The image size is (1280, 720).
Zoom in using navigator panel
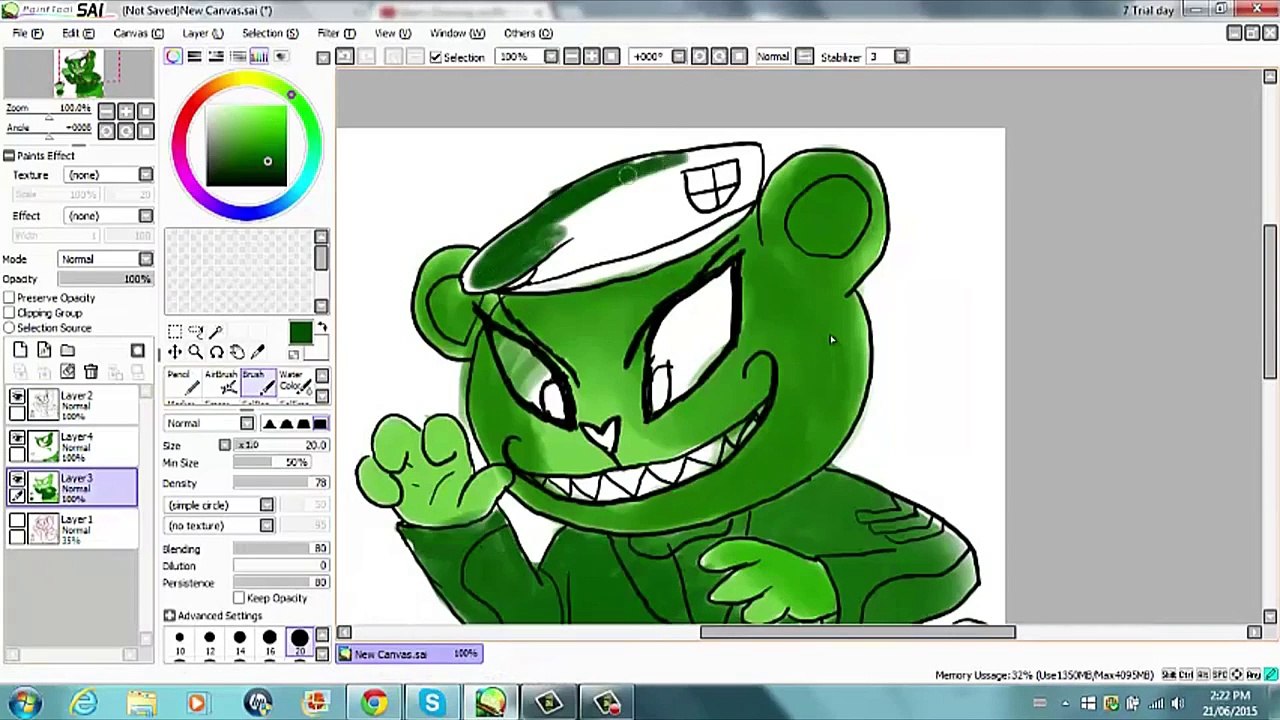tap(126, 111)
